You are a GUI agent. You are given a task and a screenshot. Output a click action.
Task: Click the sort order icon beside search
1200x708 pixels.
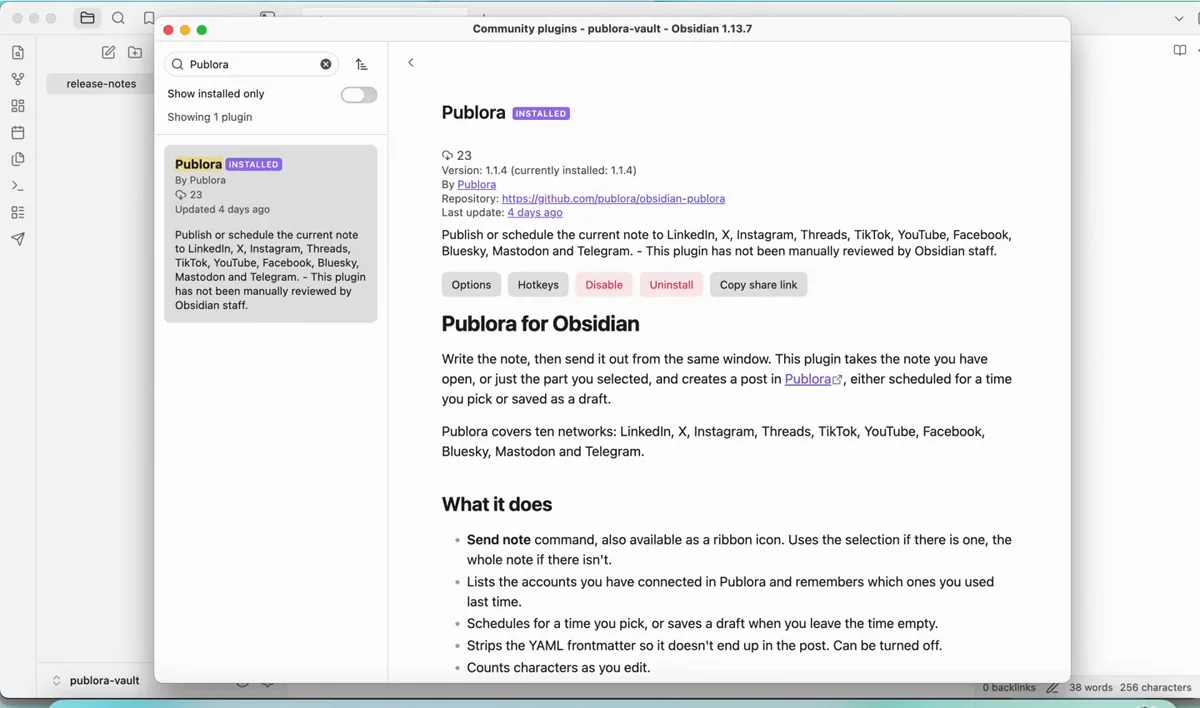click(x=362, y=64)
